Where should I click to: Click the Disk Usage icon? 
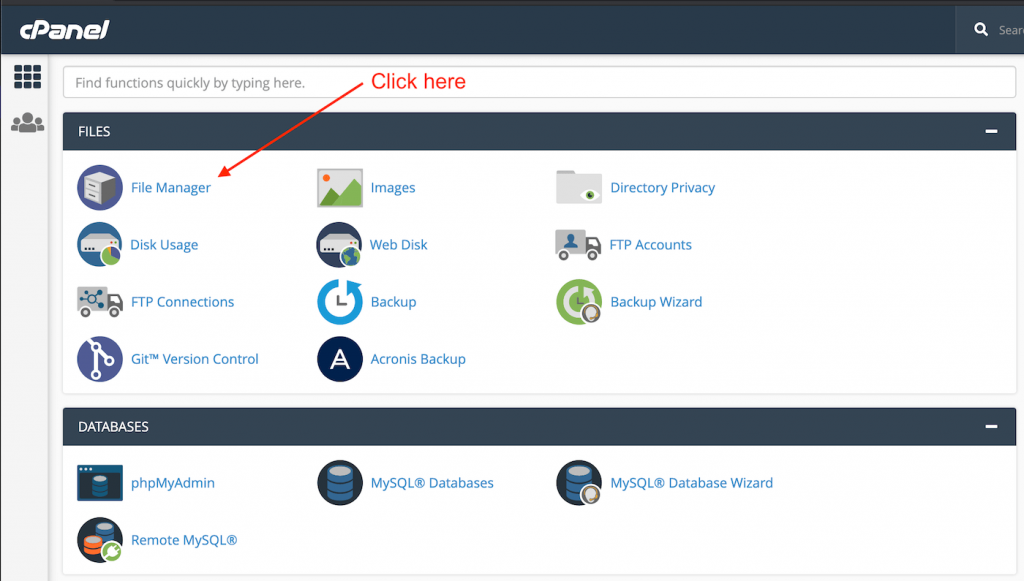99,245
